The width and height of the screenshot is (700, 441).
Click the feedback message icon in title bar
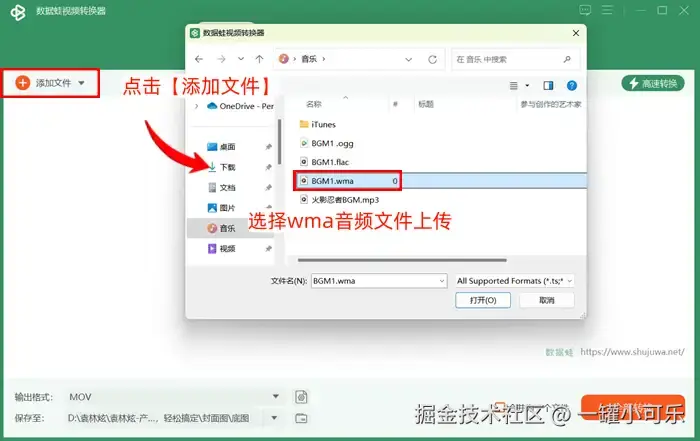coord(585,10)
